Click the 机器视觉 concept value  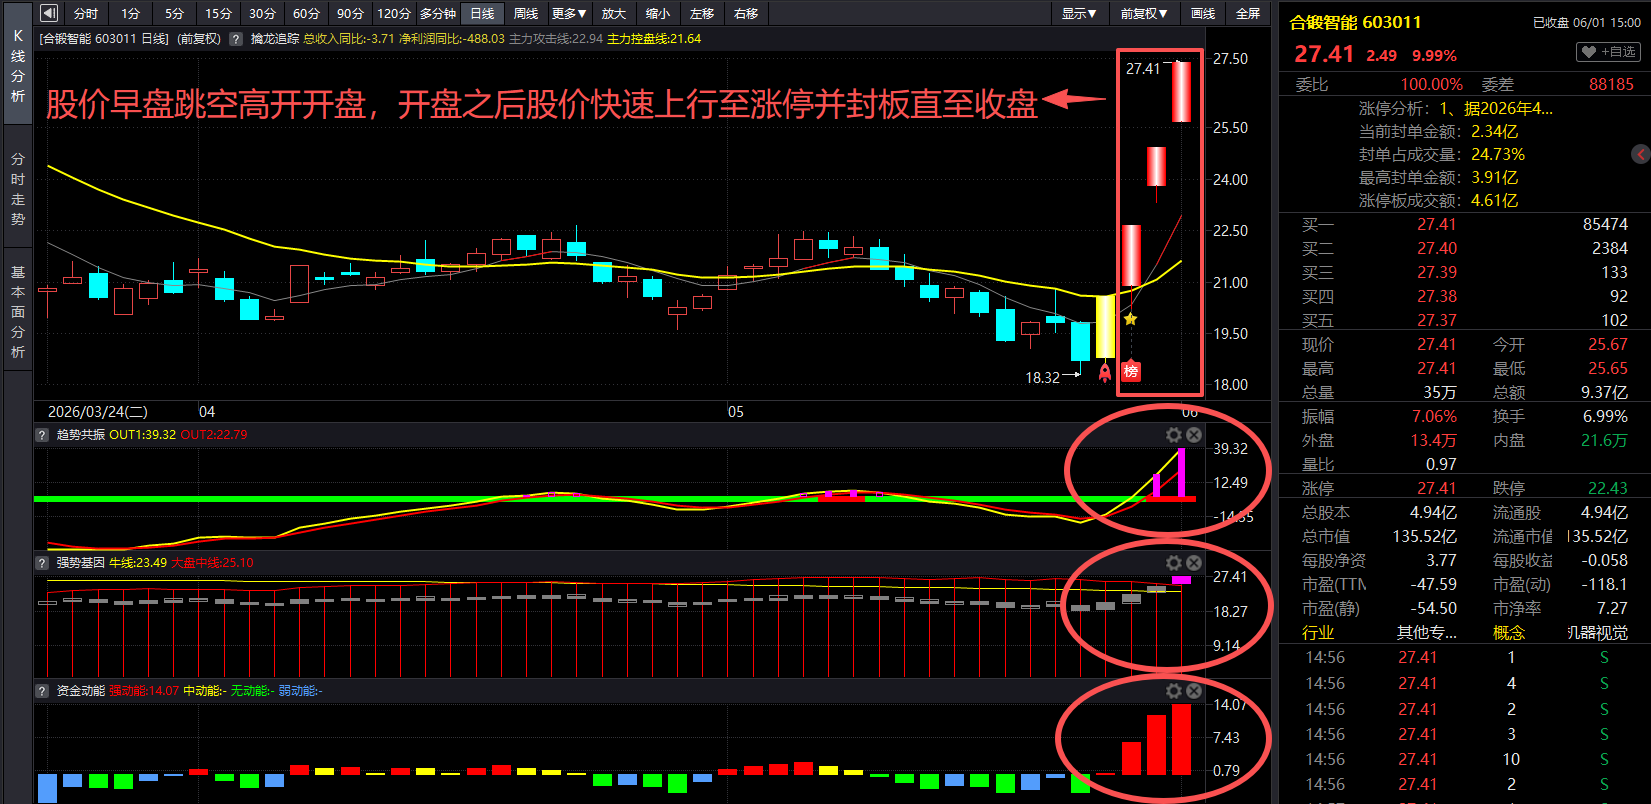coord(1597,632)
